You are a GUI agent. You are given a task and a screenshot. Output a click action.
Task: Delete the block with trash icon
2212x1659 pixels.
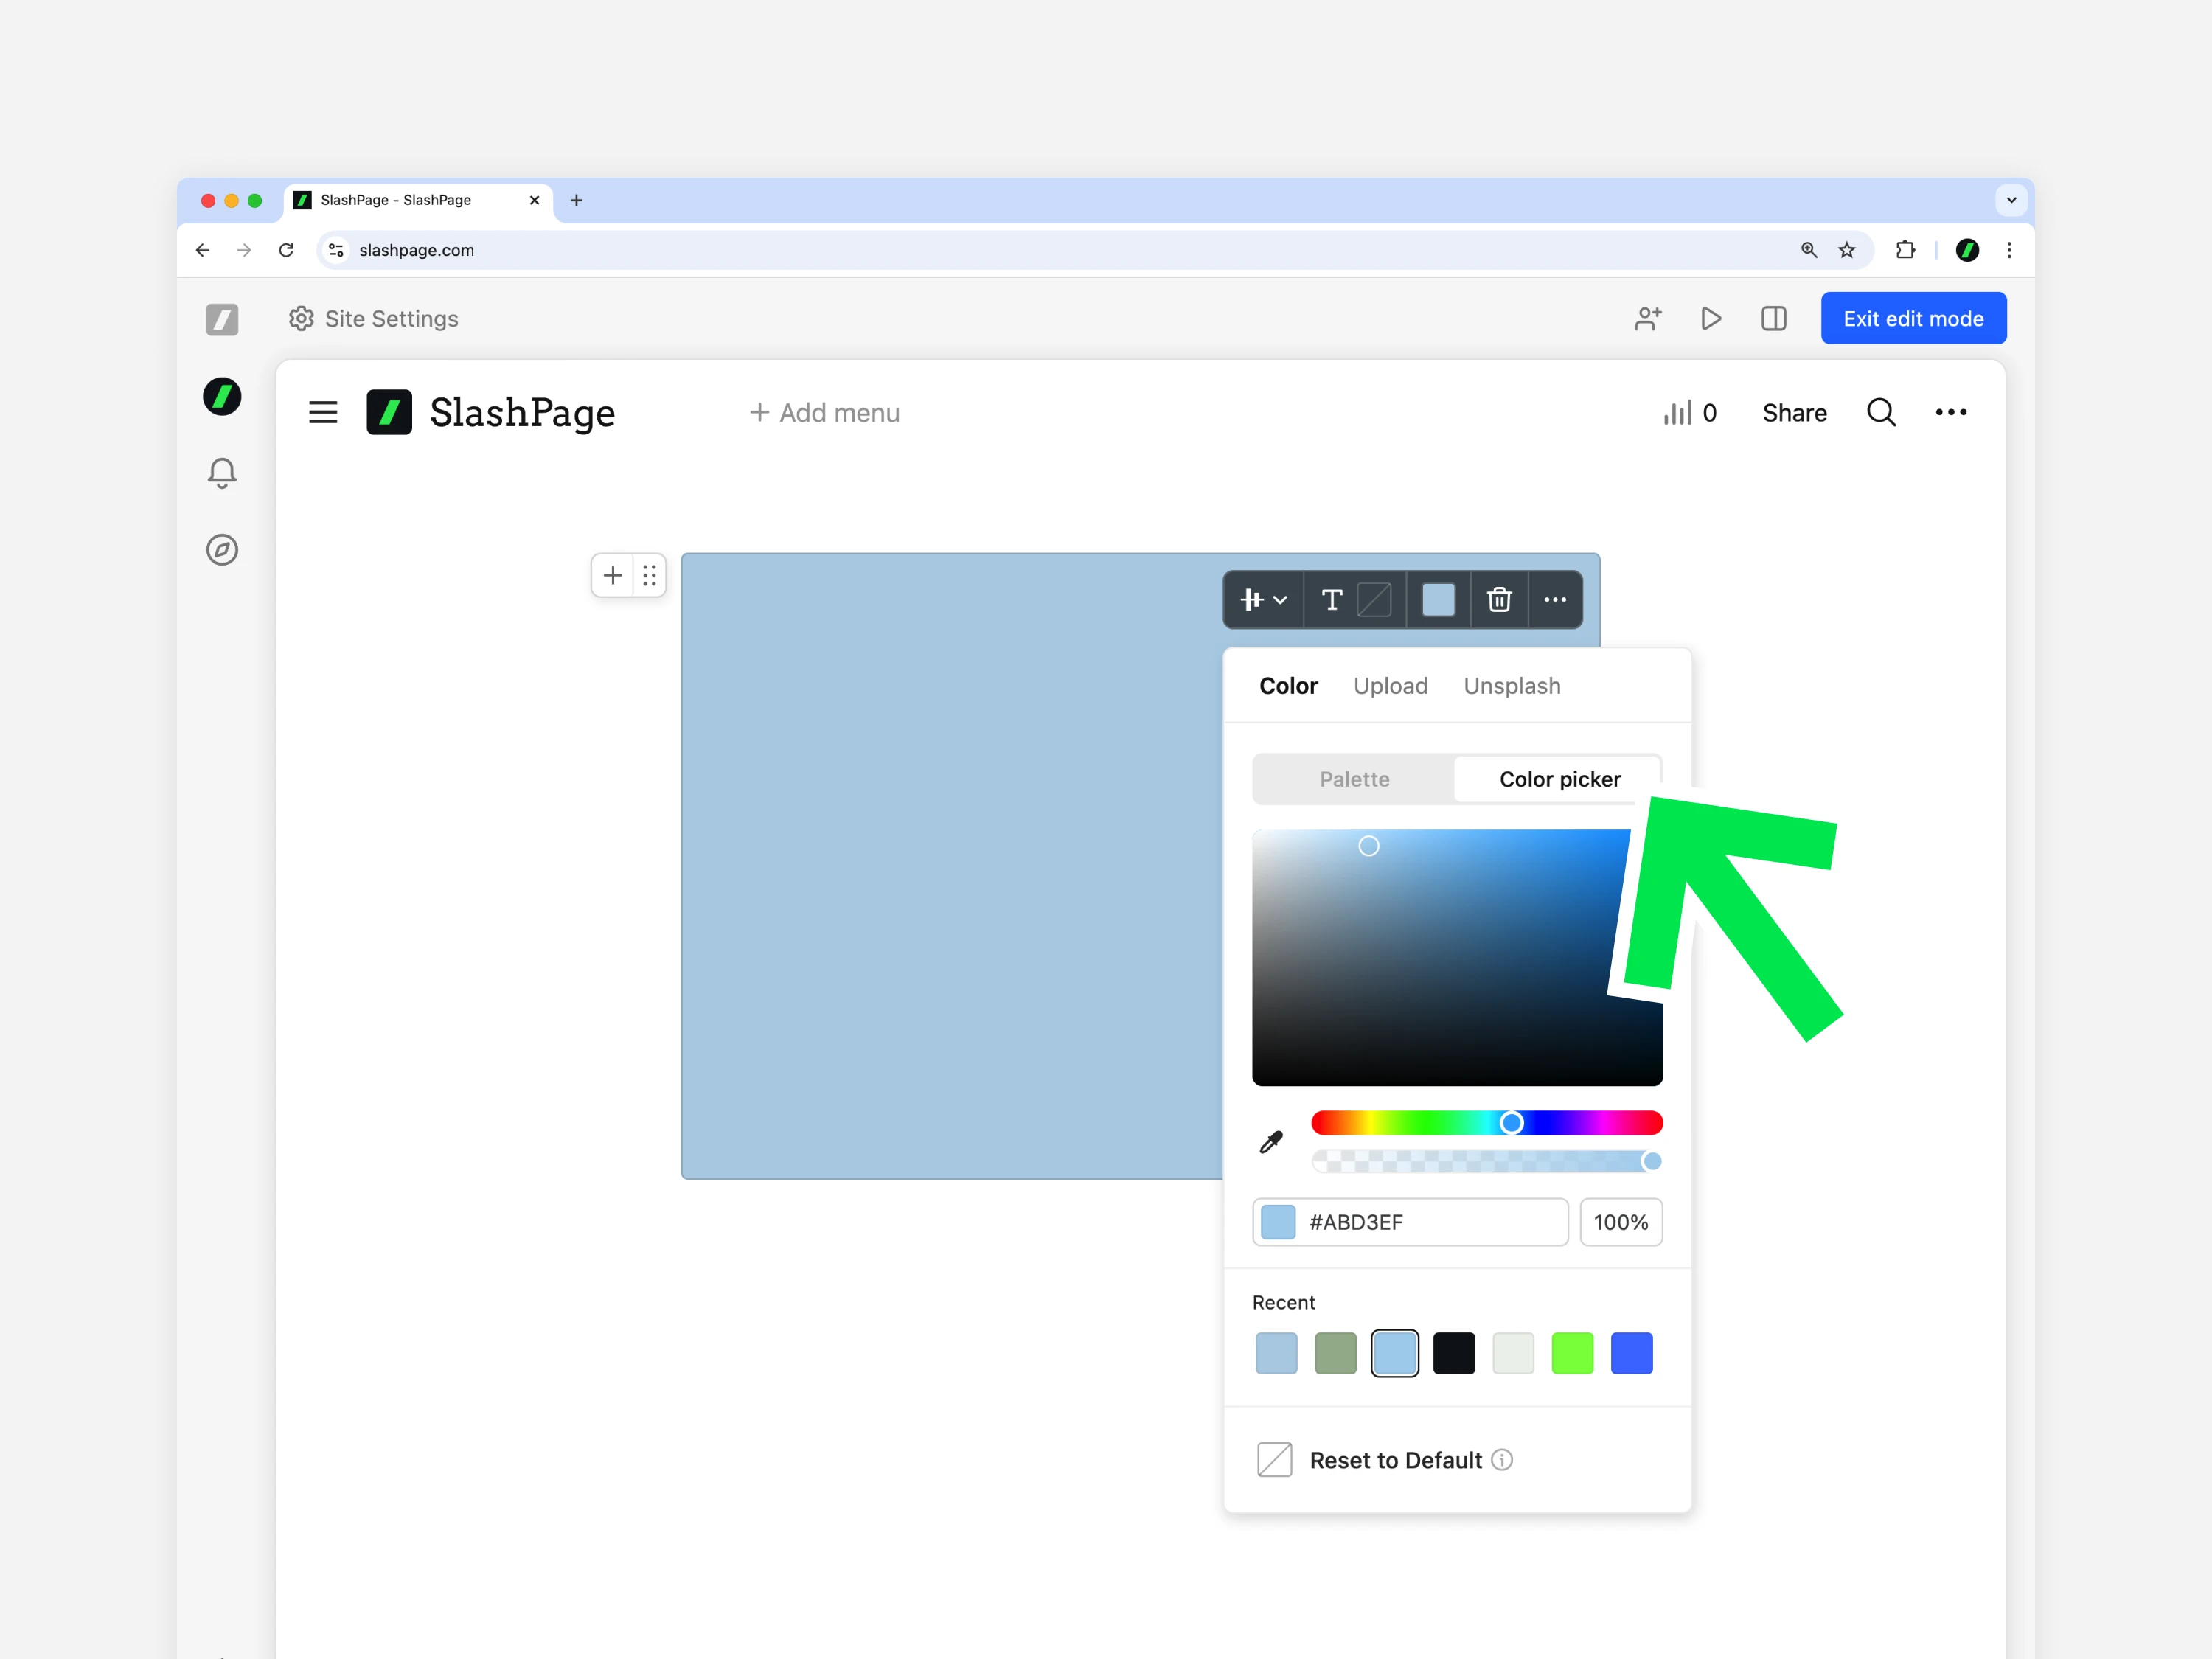pyautogui.click(x=1499, y=600)
